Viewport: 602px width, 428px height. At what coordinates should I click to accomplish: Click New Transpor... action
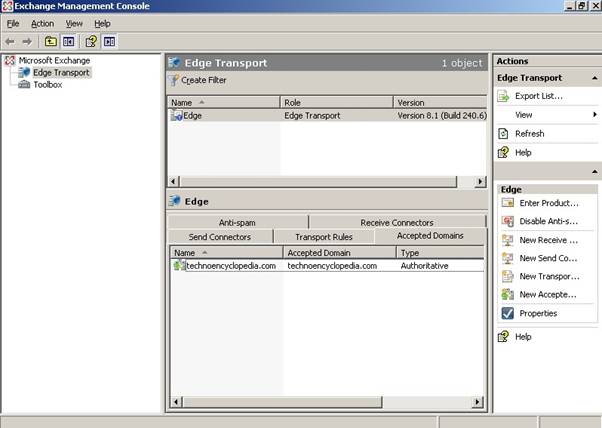tap(549, 276)
